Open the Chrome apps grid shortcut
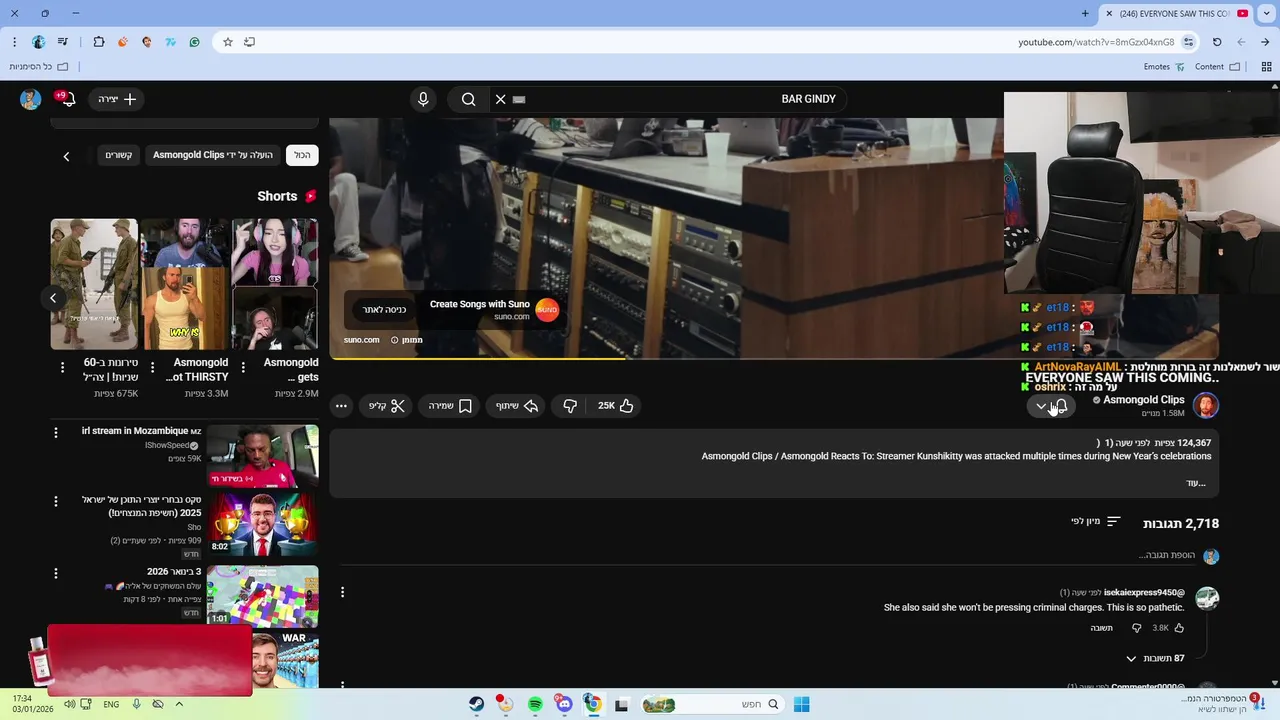This screenshot has width=1280, height=720. click(x=1265, y=67)
